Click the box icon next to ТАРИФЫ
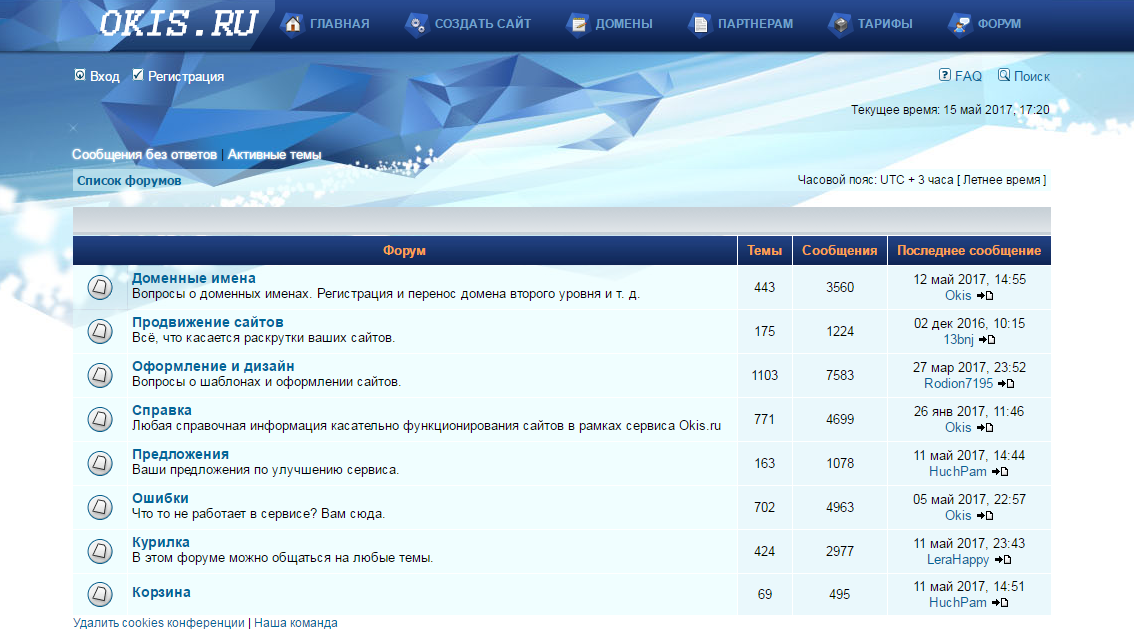 (x=840, y=25)
